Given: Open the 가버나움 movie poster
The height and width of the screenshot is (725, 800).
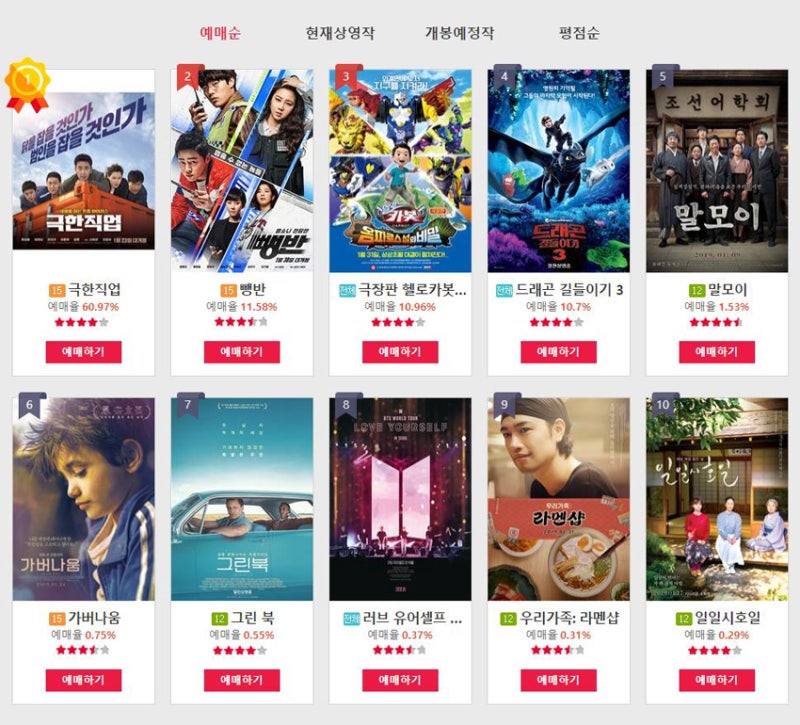Looking at the screenshot, I should pos(84,499).
